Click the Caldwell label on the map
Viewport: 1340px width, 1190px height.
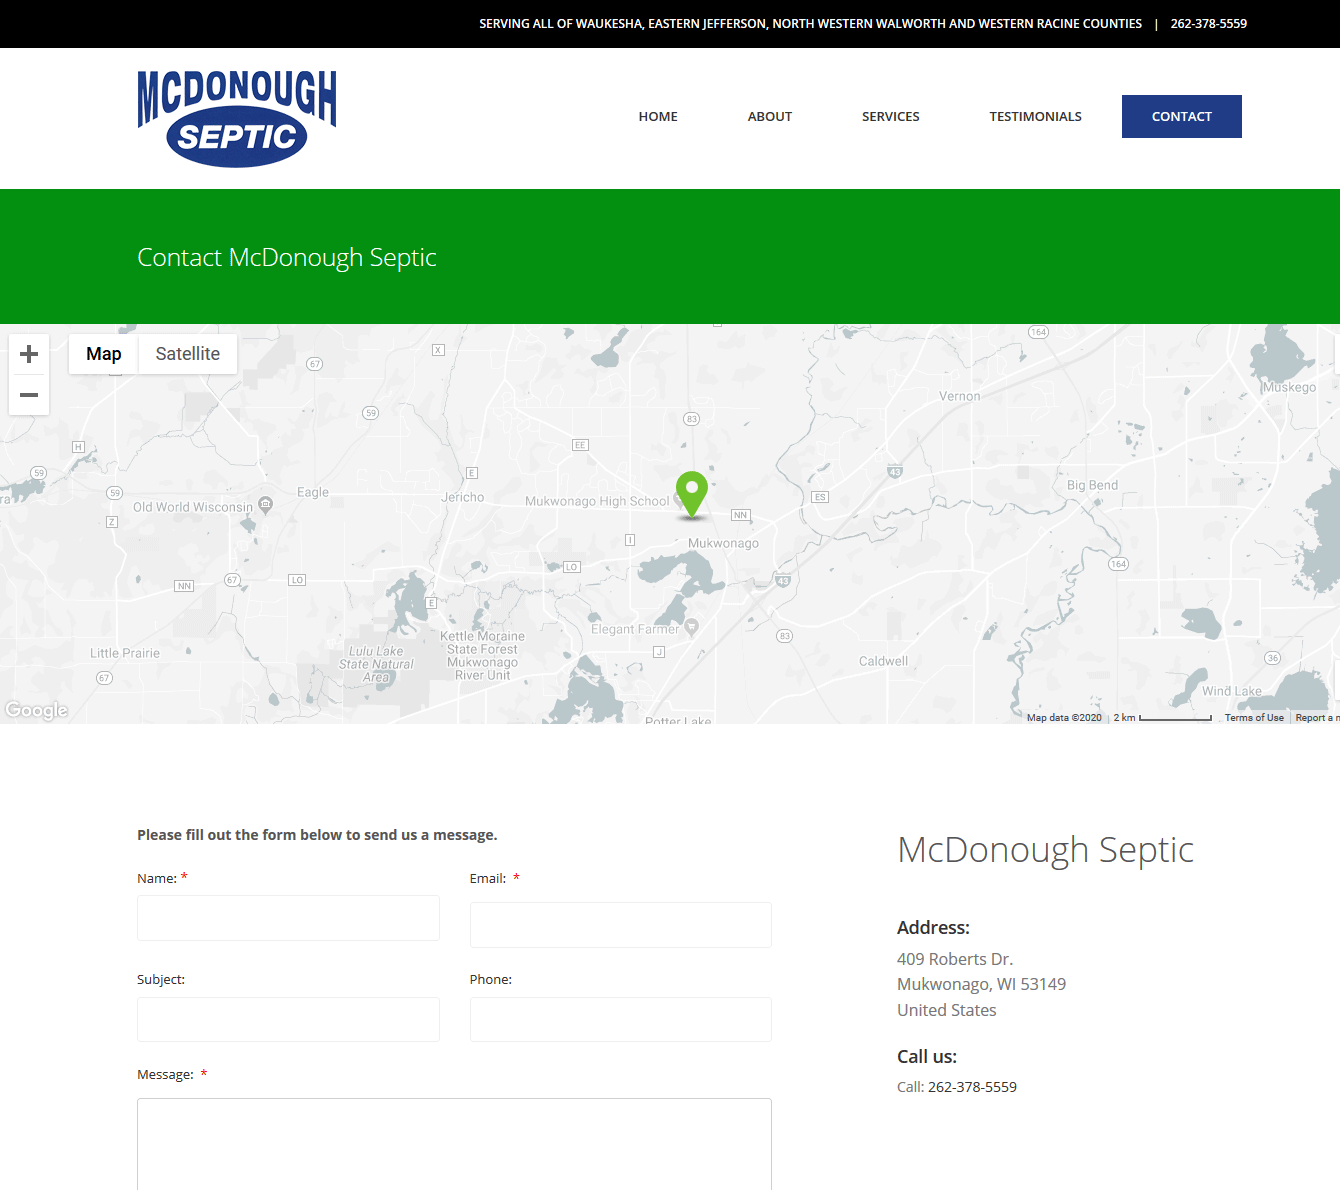point(884,661)
